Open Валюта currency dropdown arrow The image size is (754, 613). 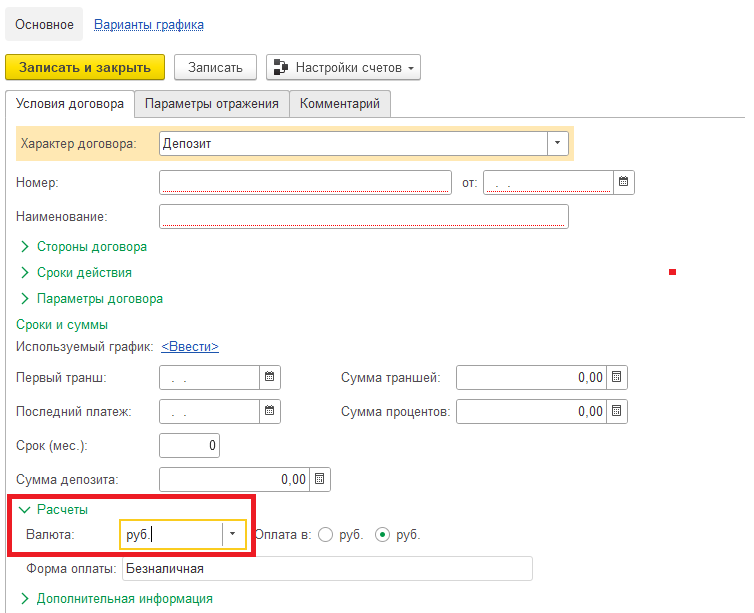(x=233, y=534)
